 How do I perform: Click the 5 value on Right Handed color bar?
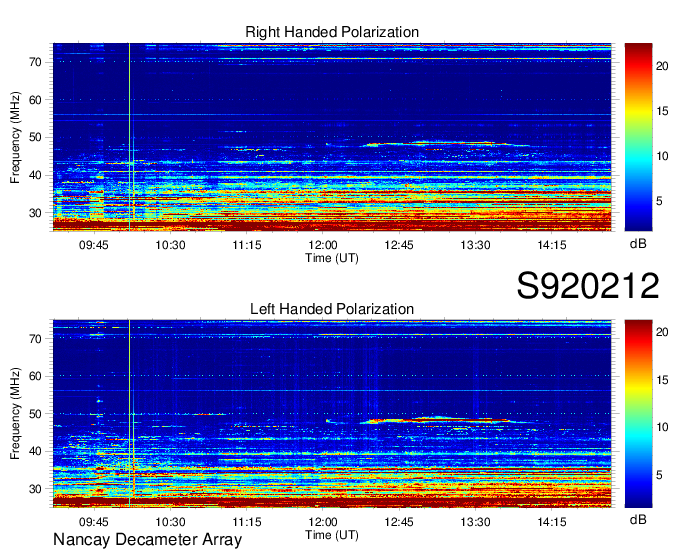660,201
